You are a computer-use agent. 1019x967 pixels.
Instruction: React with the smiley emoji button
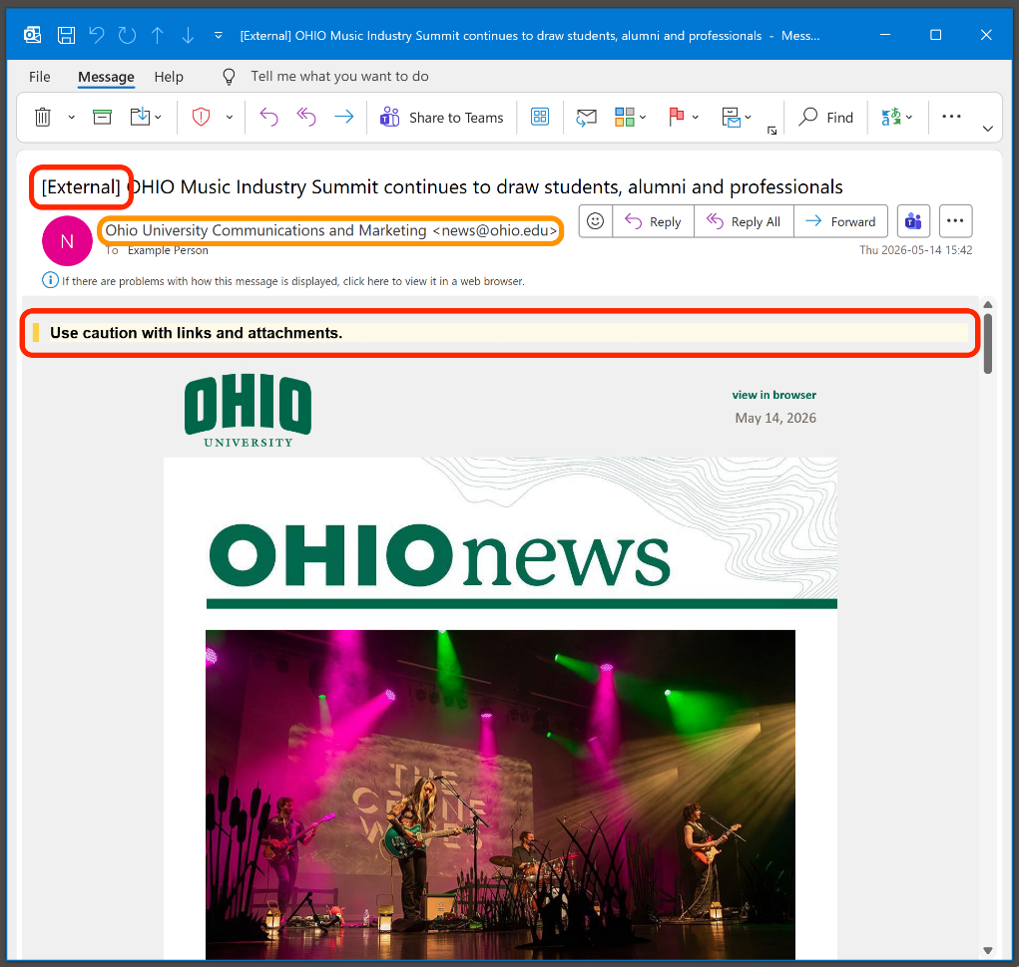[595, 222]
